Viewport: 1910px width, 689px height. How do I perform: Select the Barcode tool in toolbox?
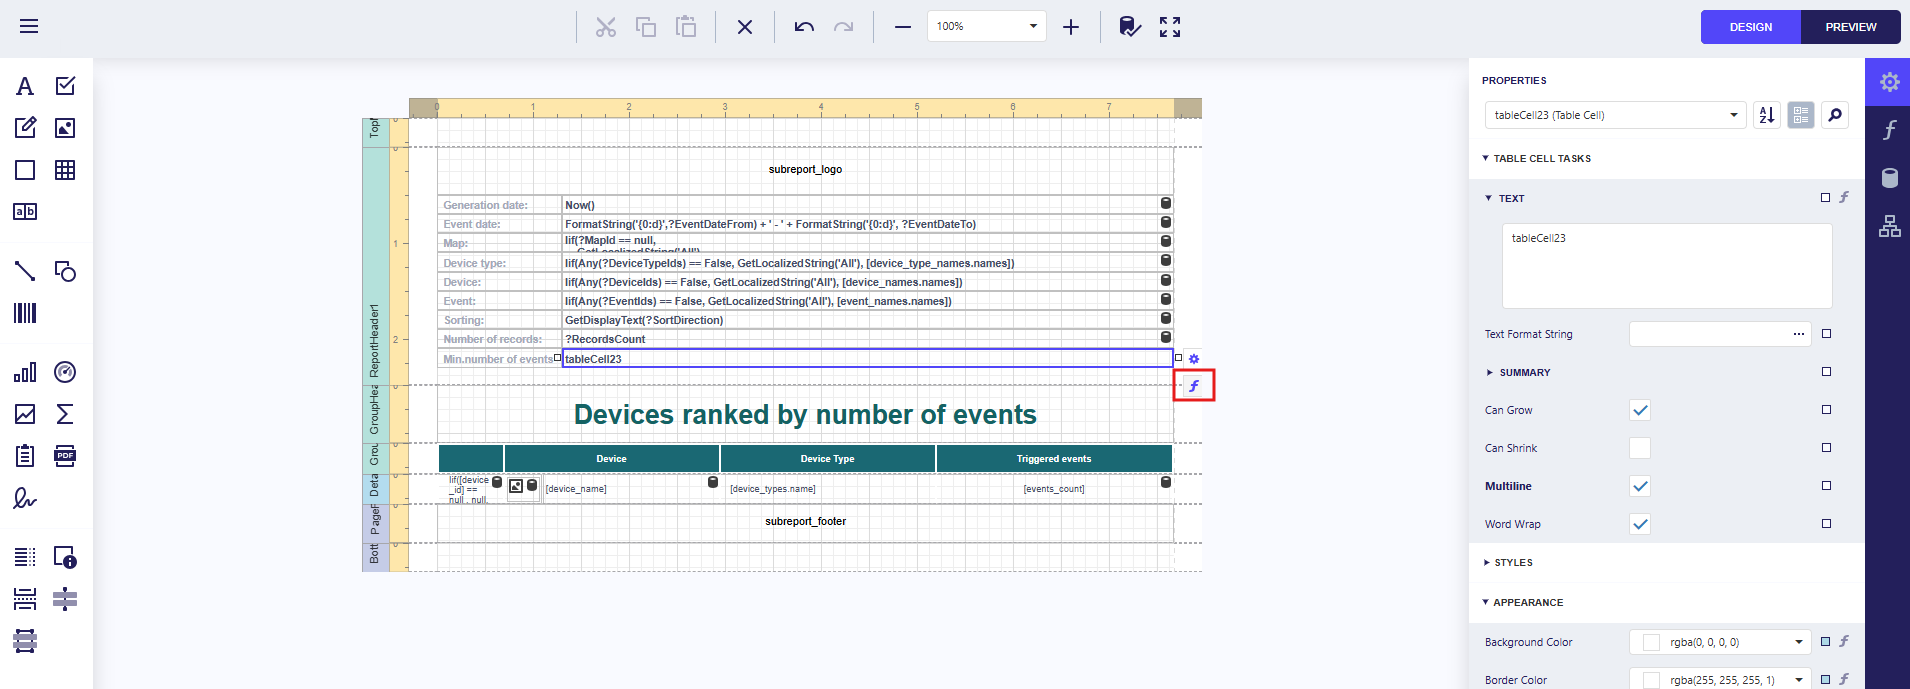tap(25, 313)
